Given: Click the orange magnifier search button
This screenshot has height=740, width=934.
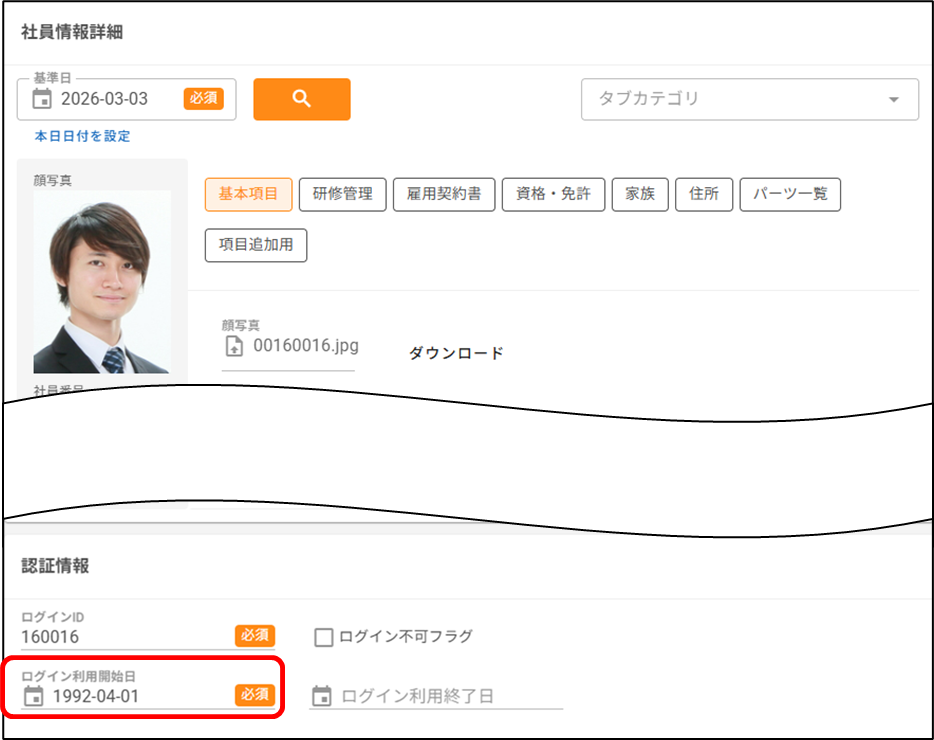Looking at the screenshot, I should pos(302,99).
